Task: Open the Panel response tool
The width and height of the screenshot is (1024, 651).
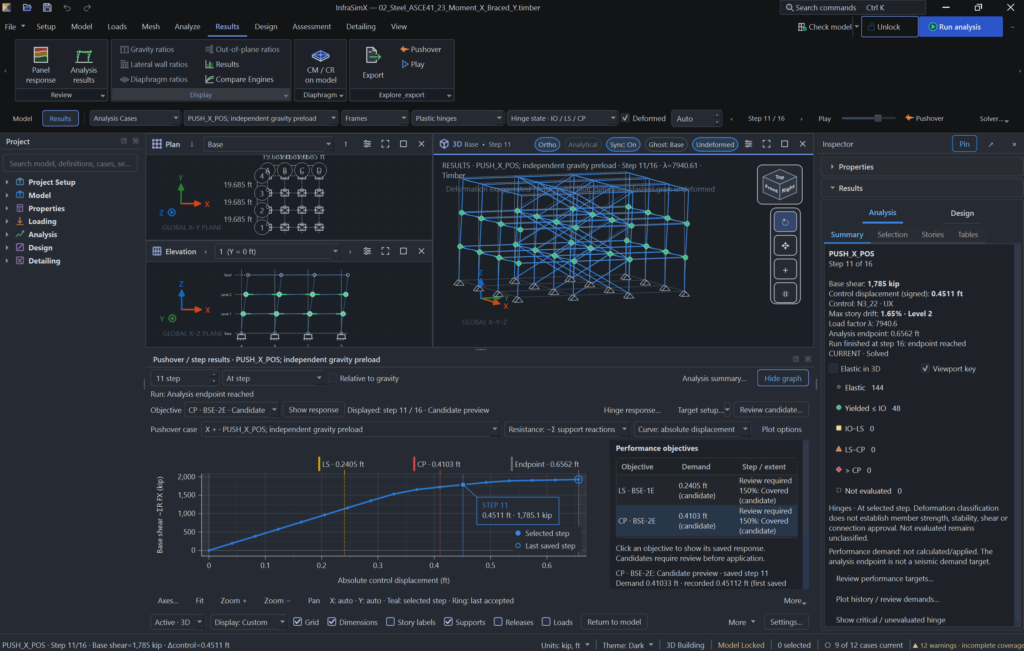Action: (40, 65)
